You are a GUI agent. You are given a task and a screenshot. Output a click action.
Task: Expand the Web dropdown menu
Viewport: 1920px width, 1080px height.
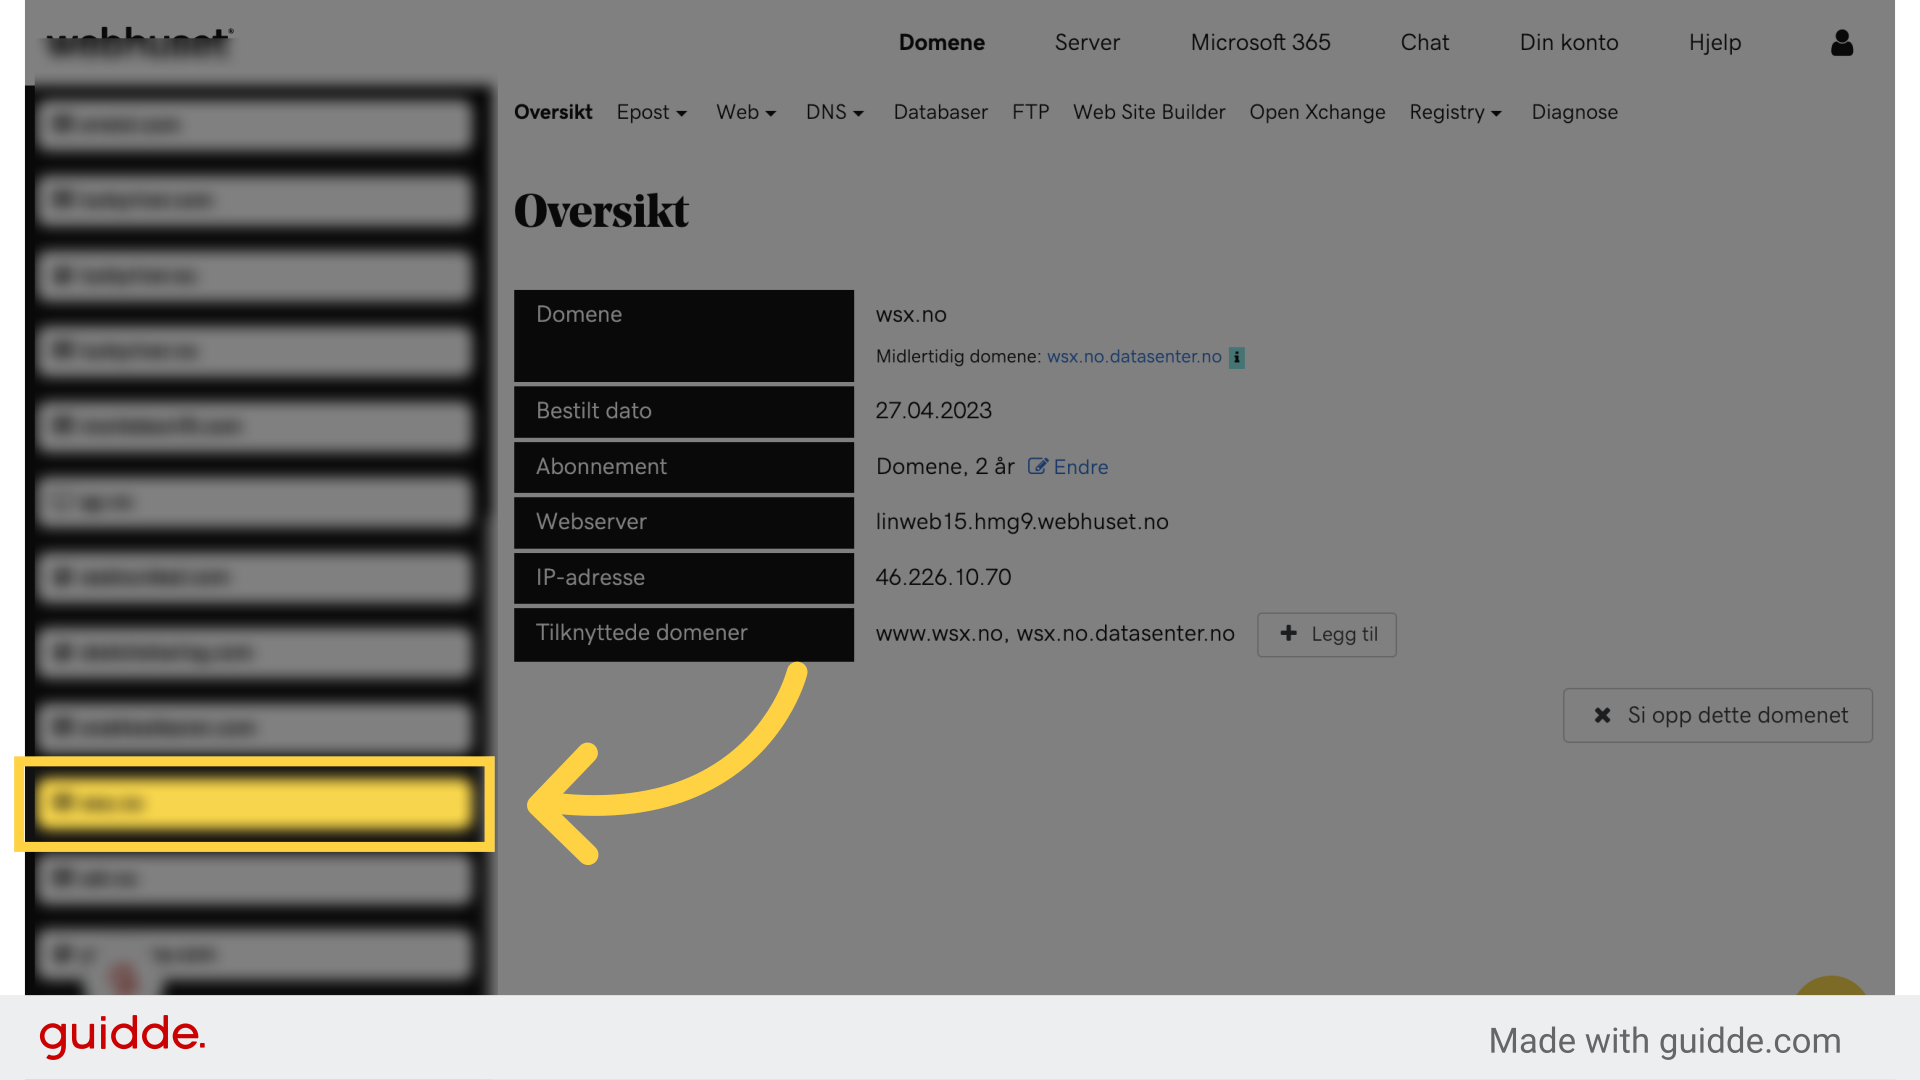[x=746, y=112]
